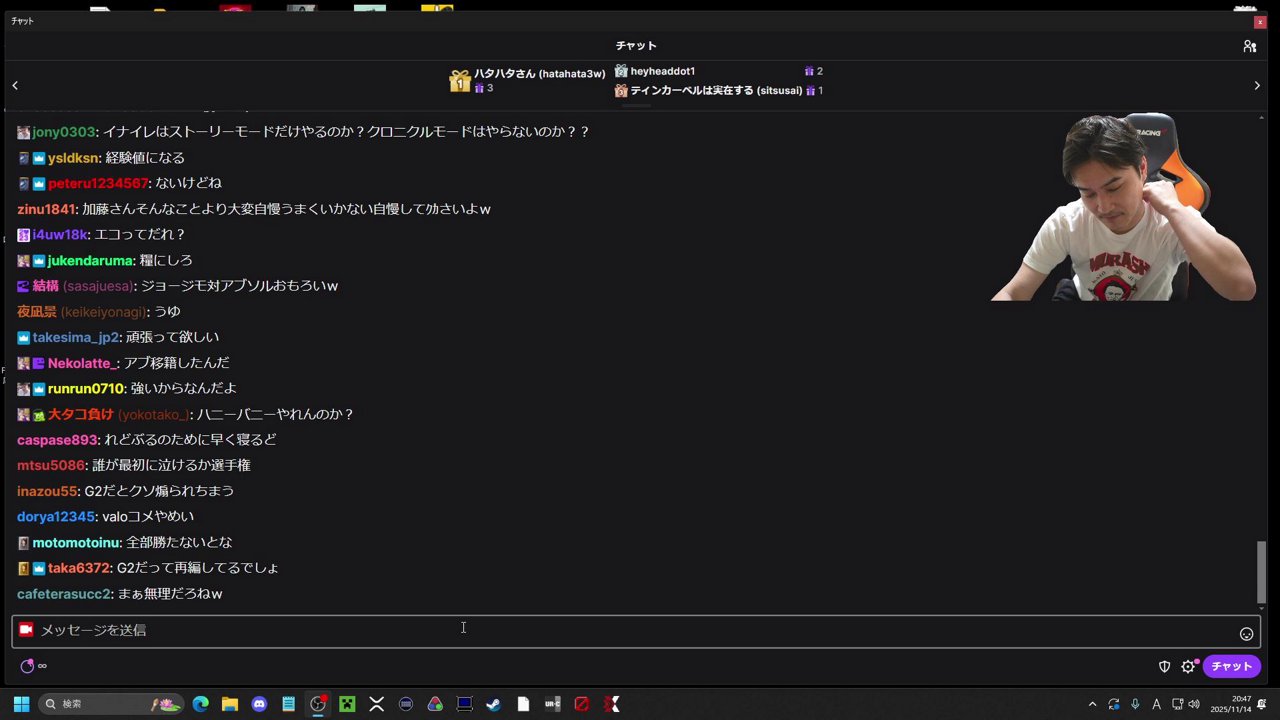Open the emote picker smiley icon

pyautogui.click(x=1246, y=633)
